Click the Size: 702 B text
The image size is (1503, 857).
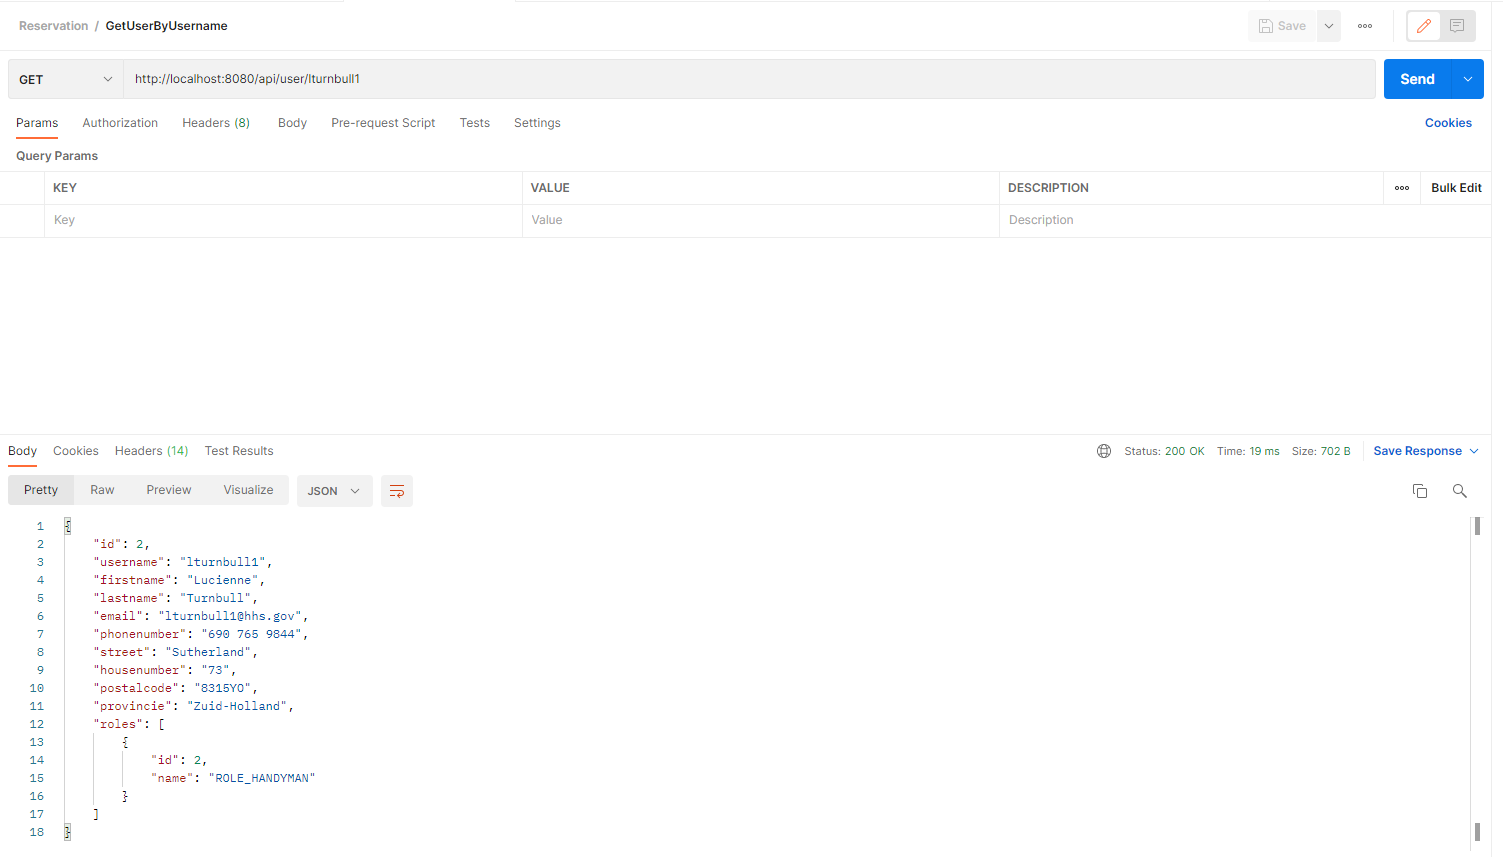point(1321,451)
